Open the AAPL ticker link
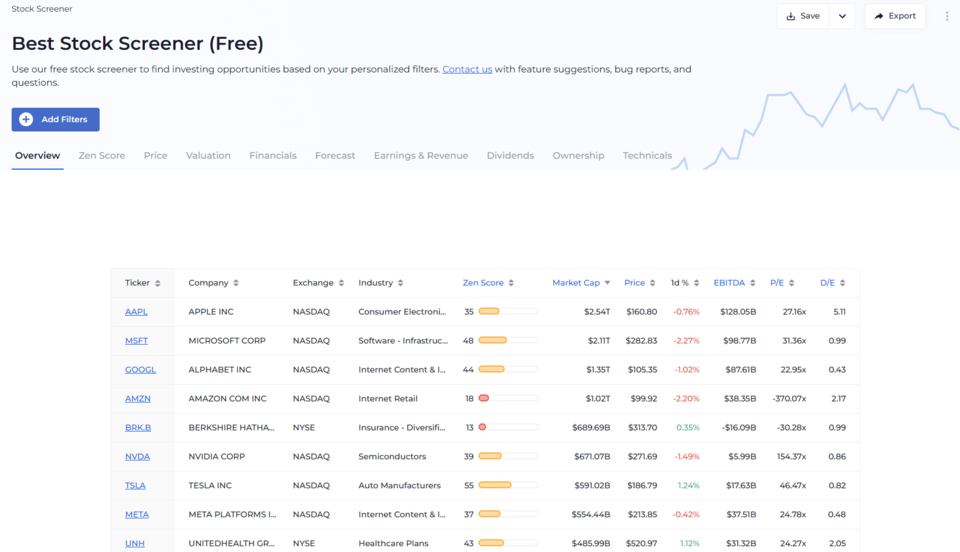This screenshot has width=960, height=552. (136, 311)
